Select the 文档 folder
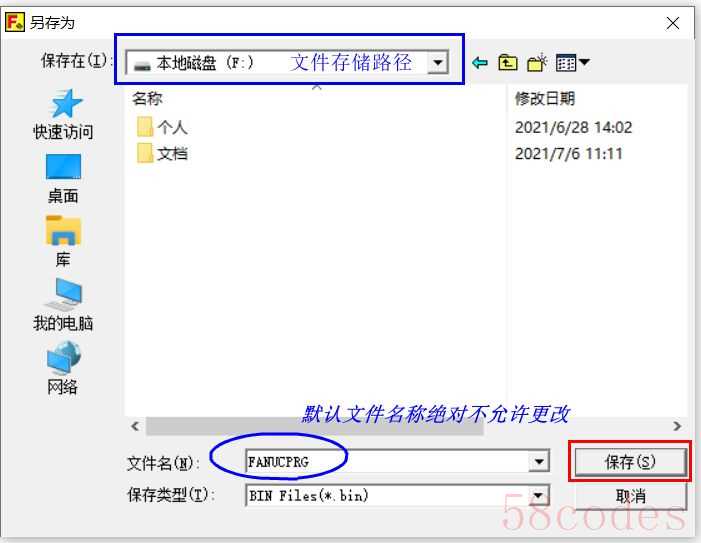The image size is (701, 543). 162,154
